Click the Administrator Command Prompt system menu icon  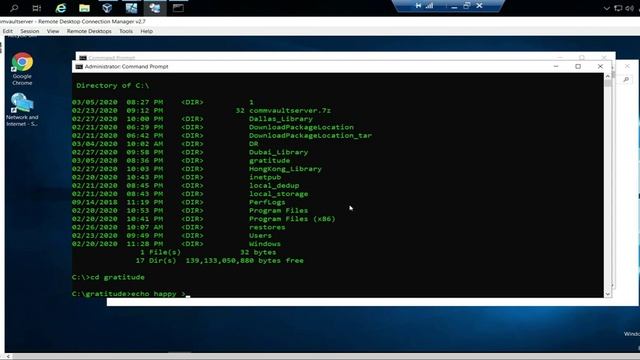coord(79,67)
